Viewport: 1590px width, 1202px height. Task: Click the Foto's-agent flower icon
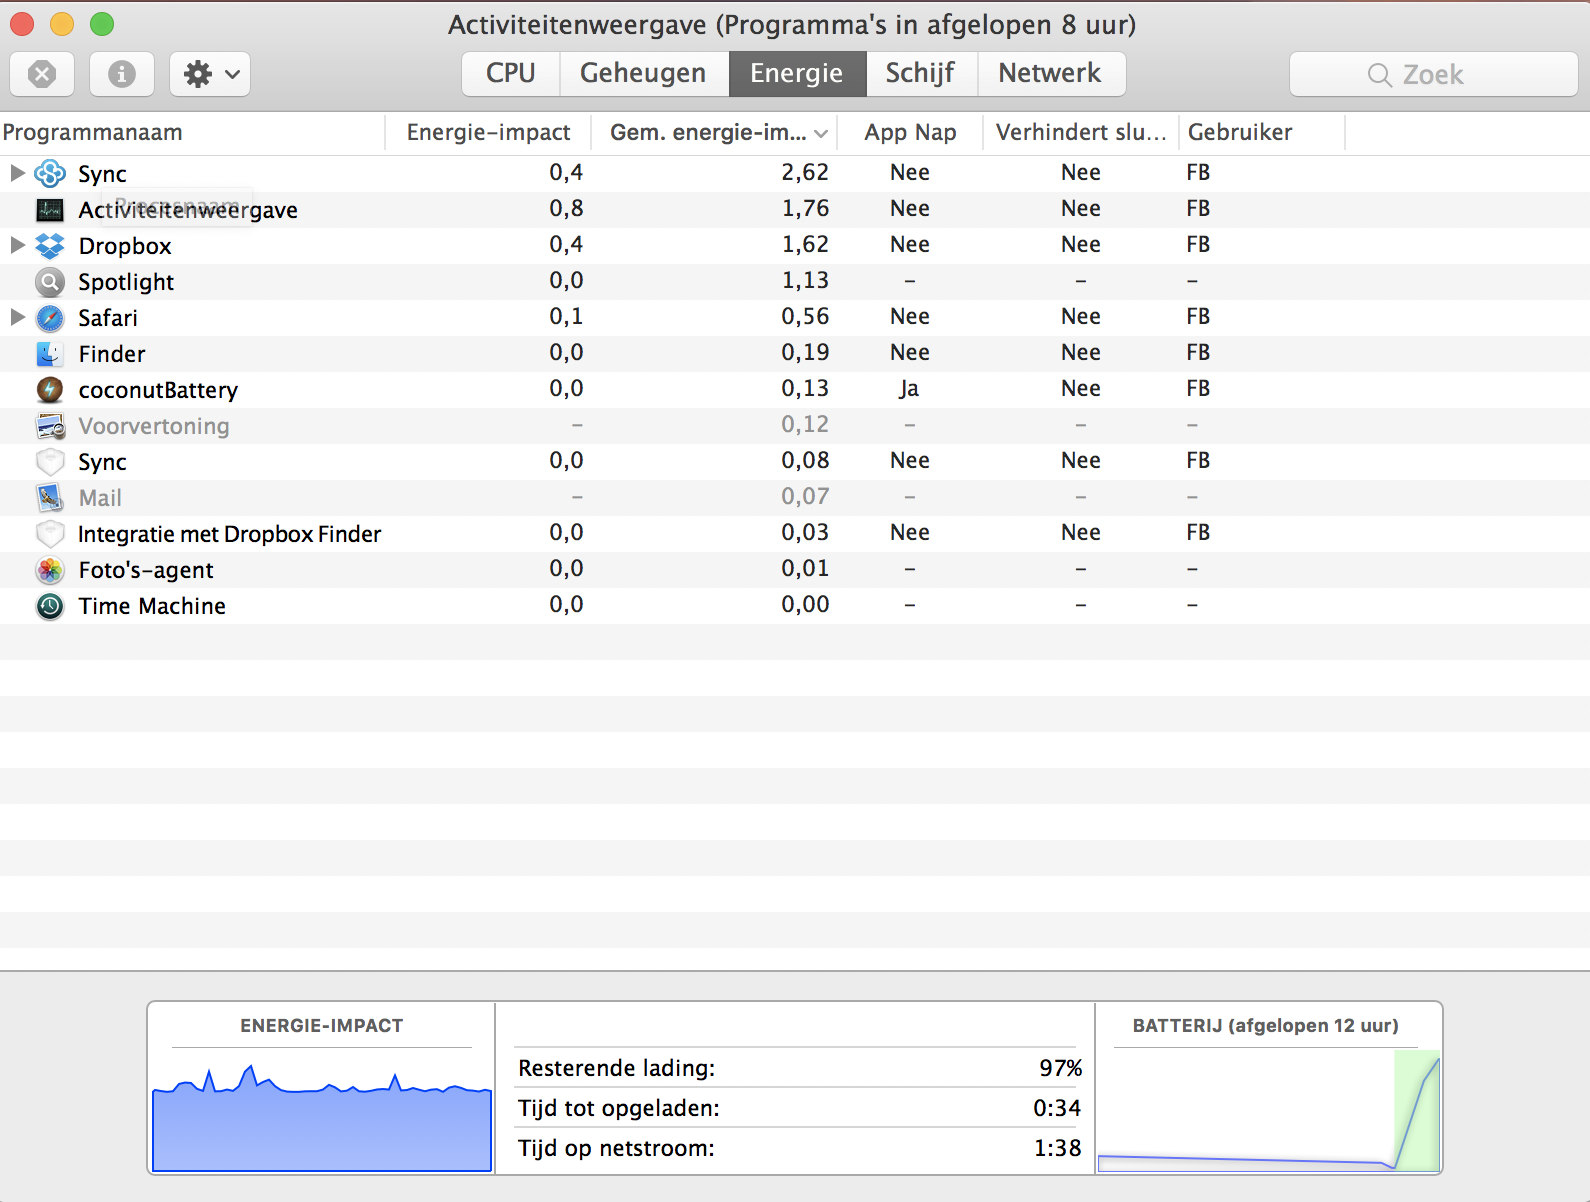(50, 570)
